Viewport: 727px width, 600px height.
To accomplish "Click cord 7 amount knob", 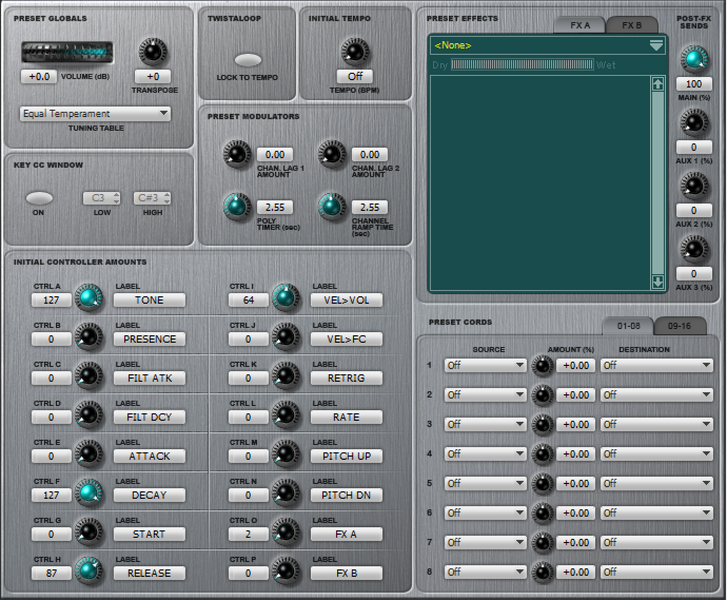I will 542,543.
